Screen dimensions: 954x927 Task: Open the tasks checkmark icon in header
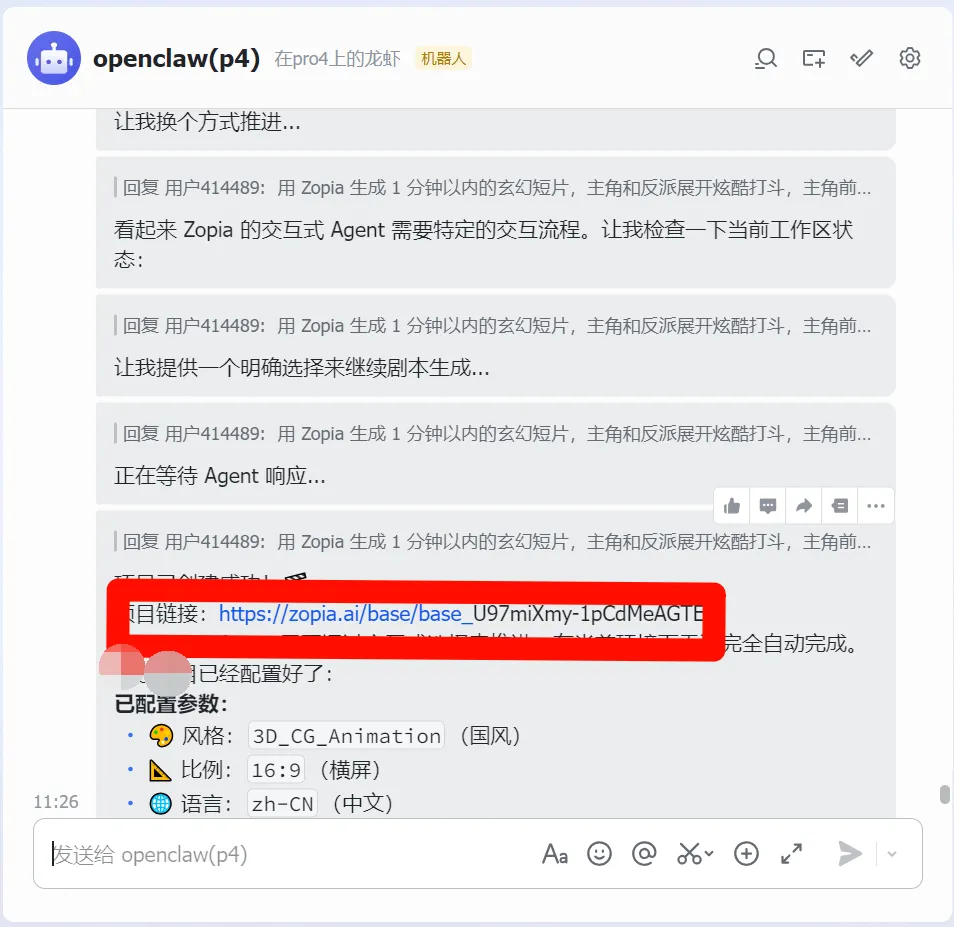pos(861,58)
